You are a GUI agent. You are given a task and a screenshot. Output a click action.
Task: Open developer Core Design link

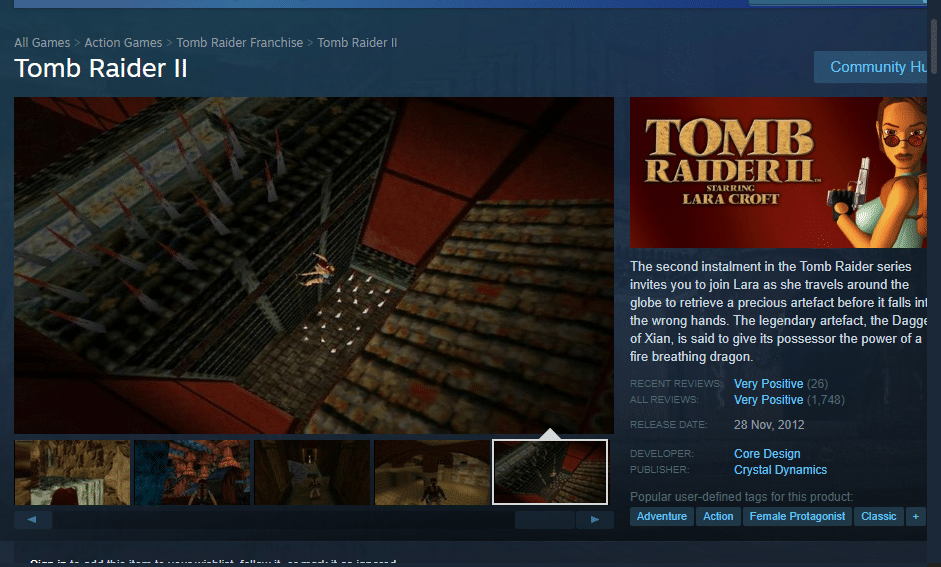[767, 454]
